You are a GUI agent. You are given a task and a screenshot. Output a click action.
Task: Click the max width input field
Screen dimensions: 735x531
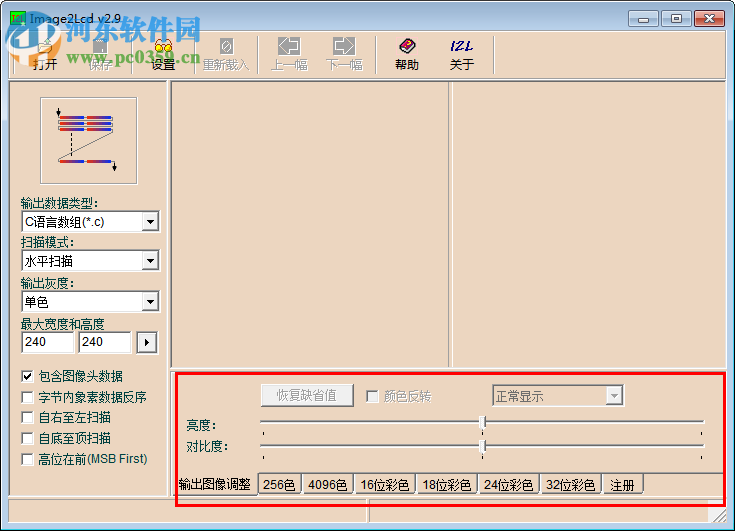[48, 342]
